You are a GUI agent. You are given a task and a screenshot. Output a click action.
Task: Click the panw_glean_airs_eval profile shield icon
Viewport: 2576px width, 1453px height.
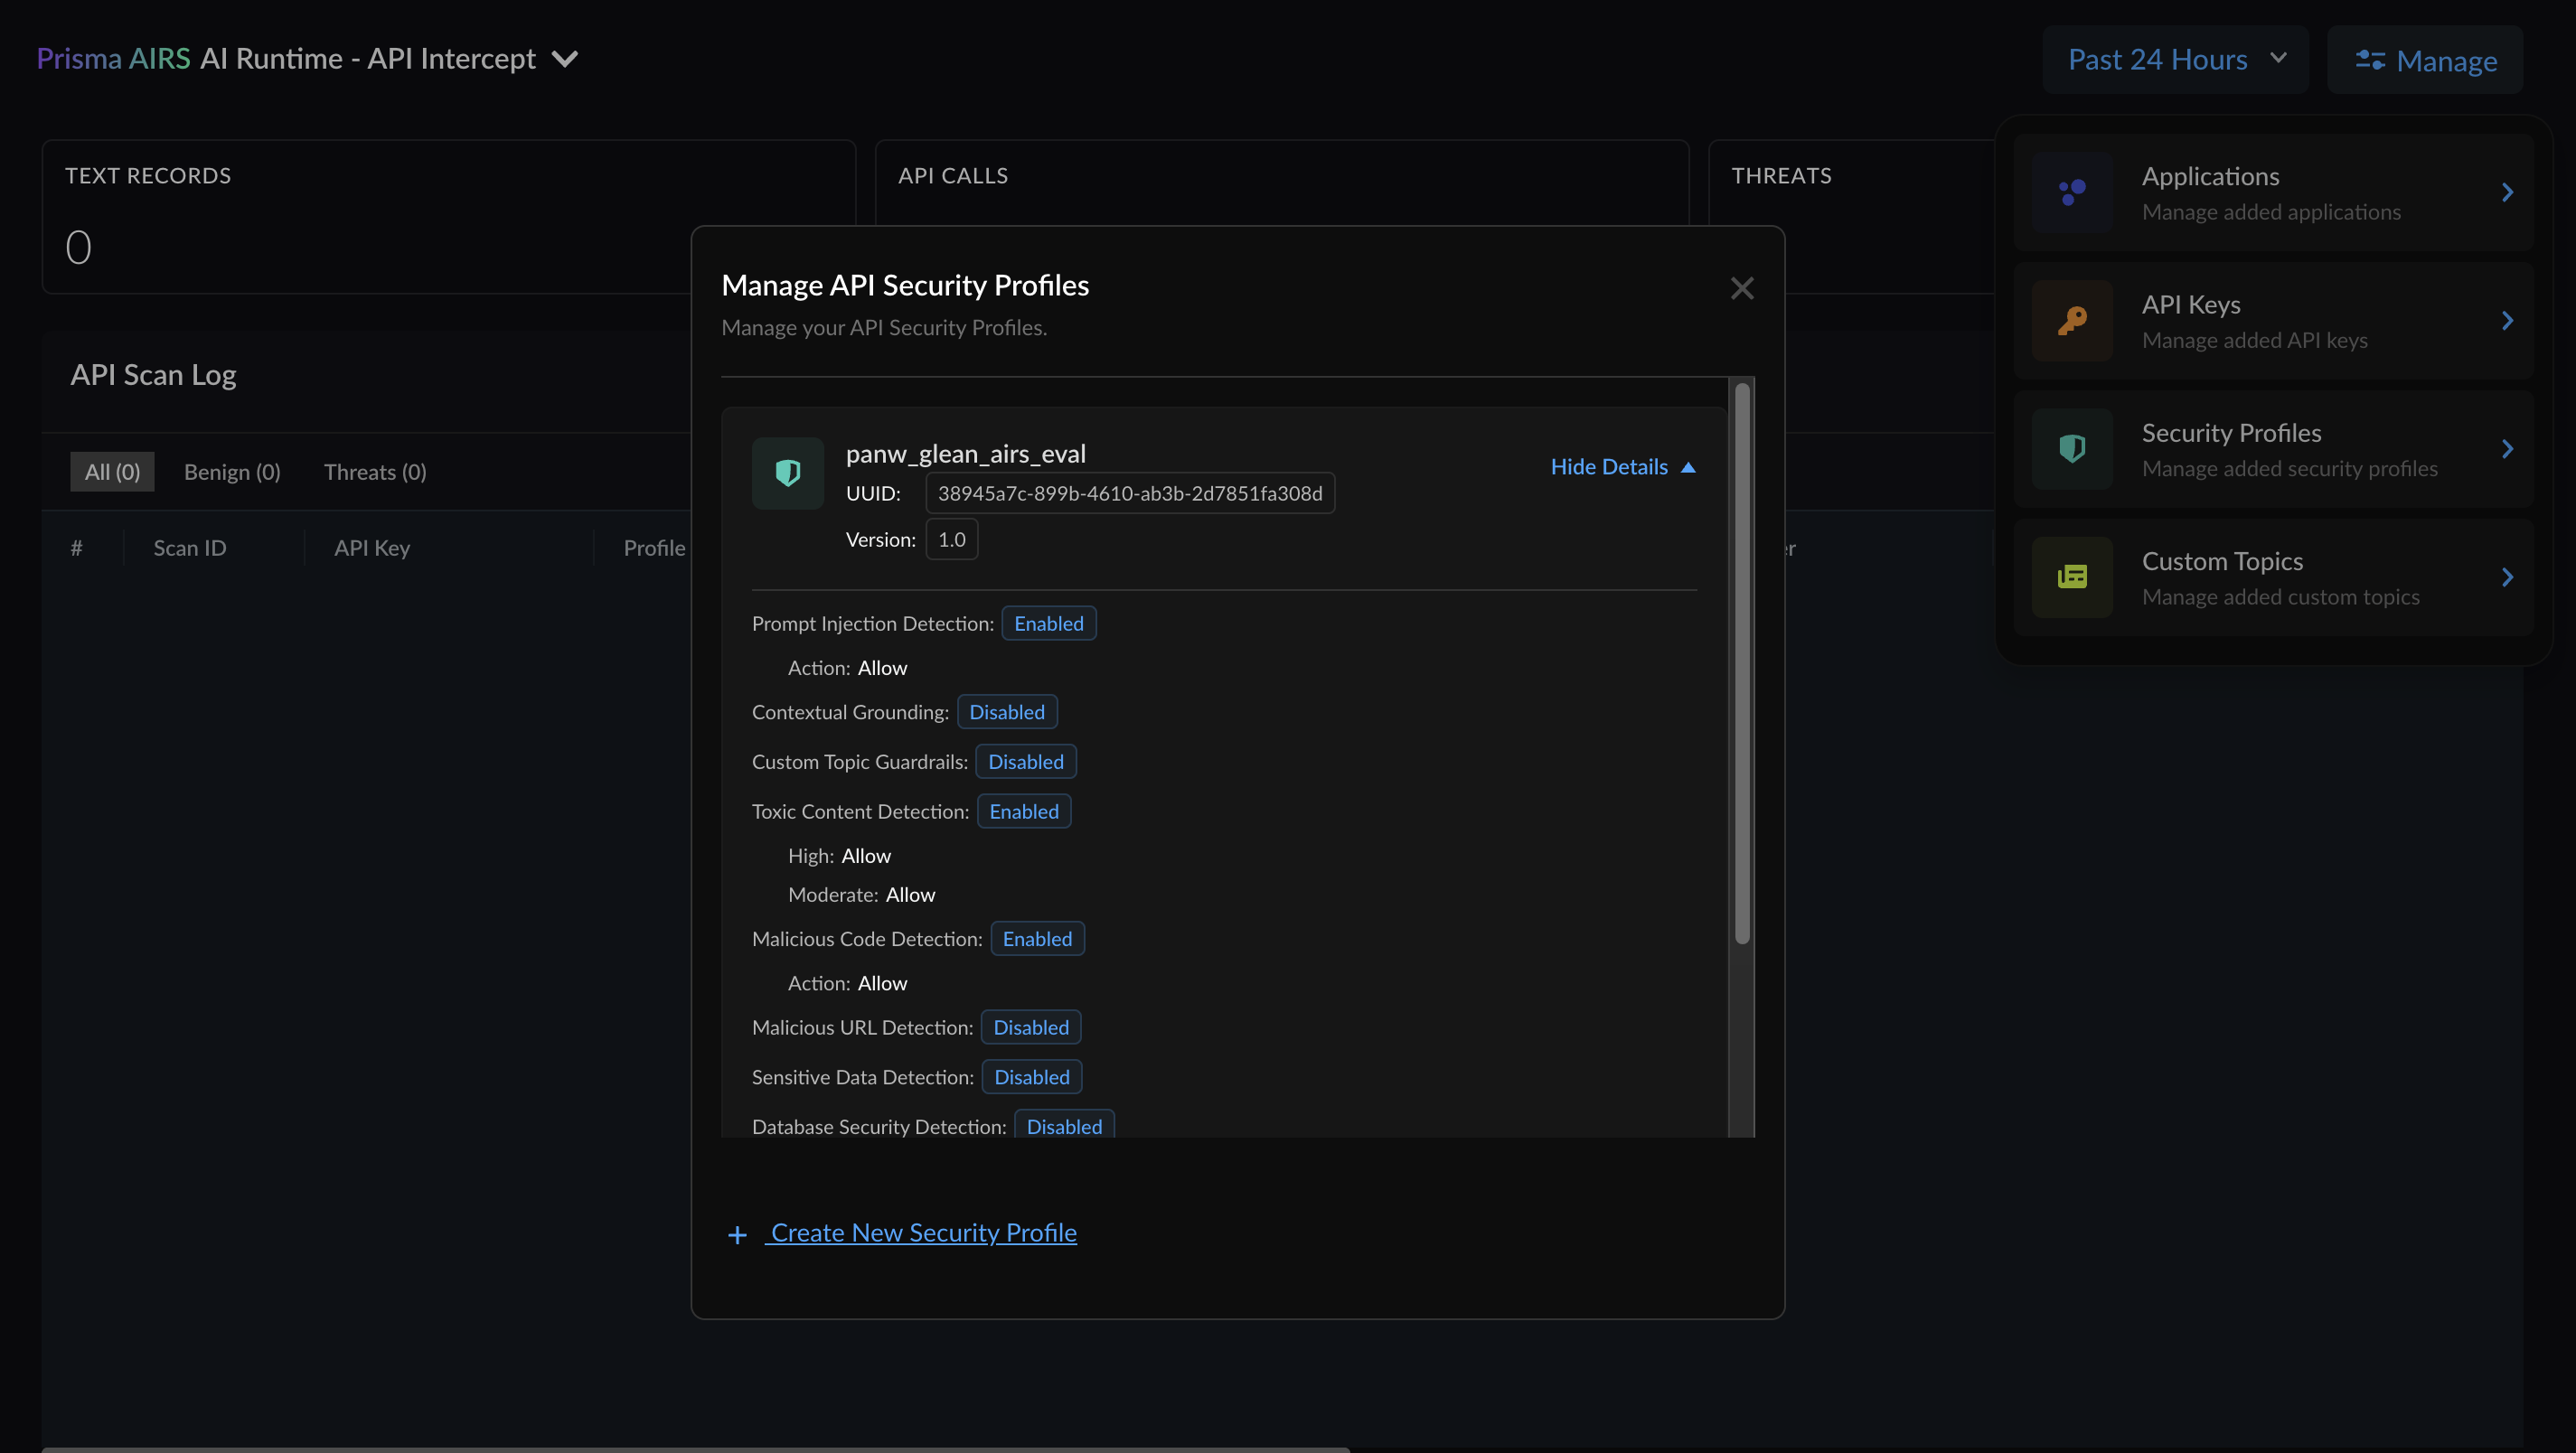pos(788,473)
